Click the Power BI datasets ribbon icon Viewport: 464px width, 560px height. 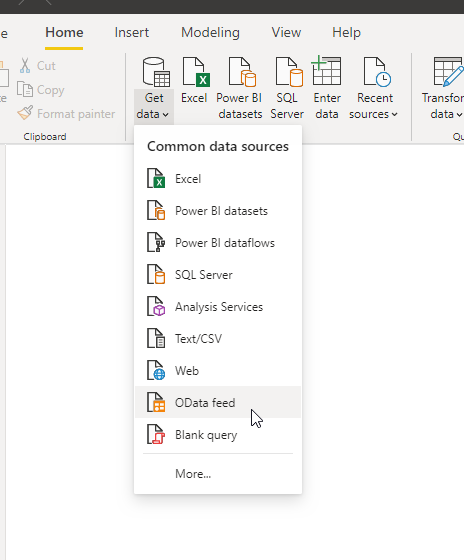pos(242,72)
